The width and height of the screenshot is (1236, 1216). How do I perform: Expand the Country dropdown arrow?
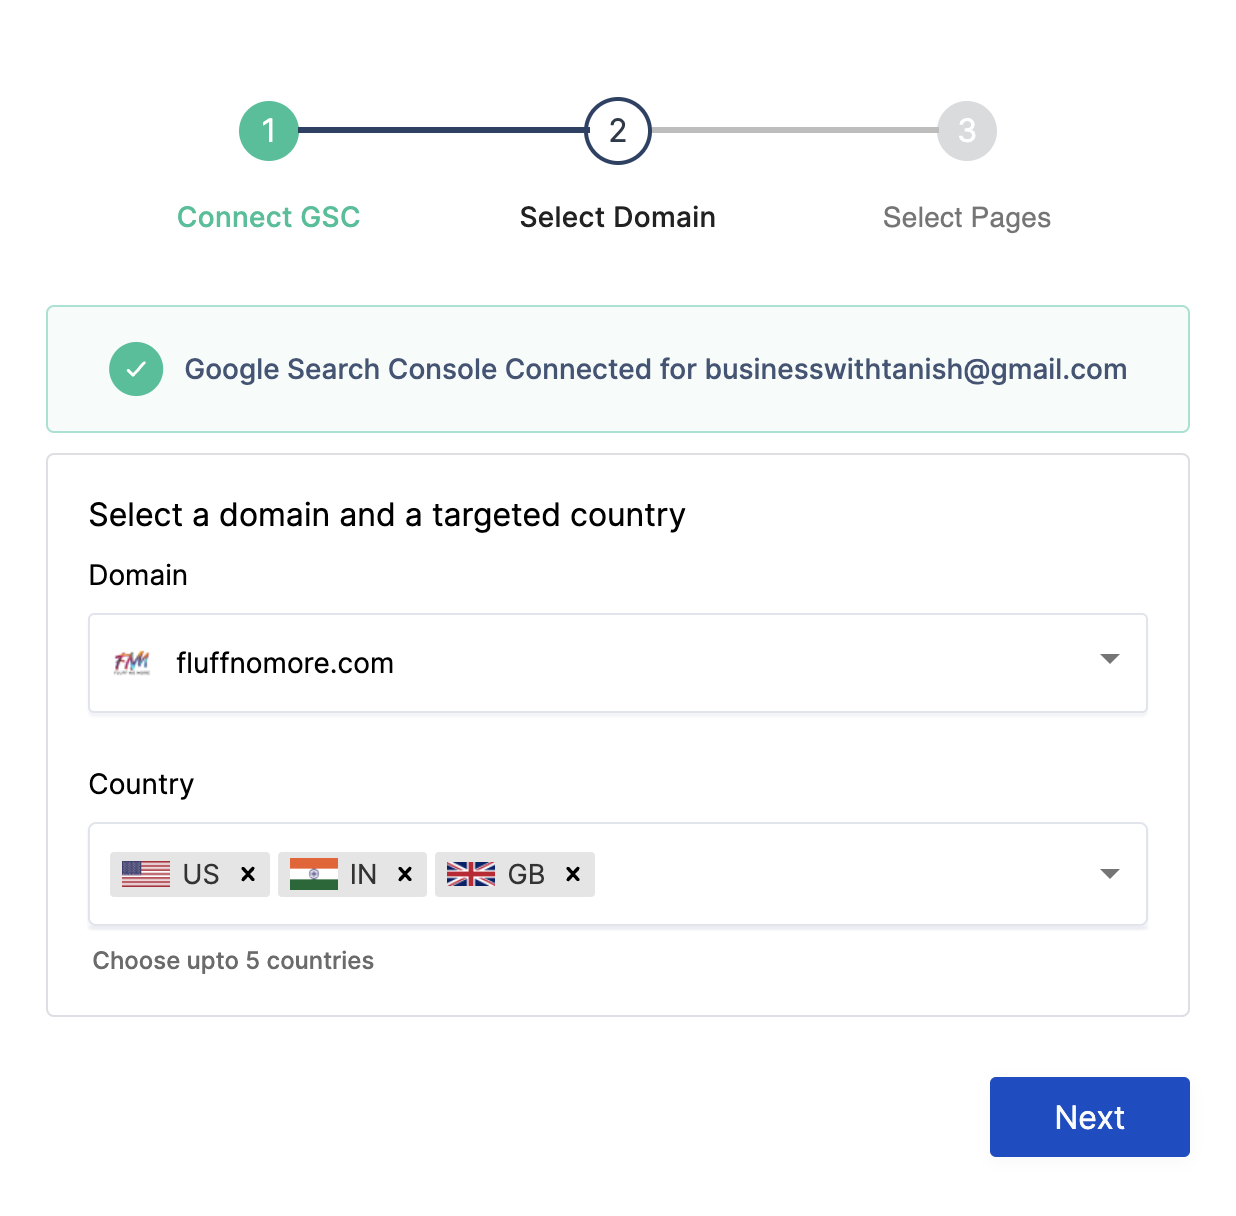pyautogui.click(x=1109, y=874)
